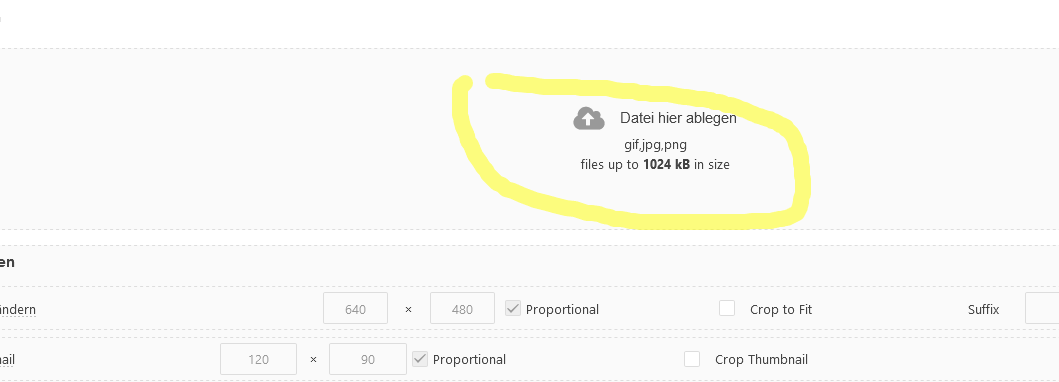Focus the 120 thumbnail width field
The height and width of the screenshot is (382, 1059).
point(258,358)
